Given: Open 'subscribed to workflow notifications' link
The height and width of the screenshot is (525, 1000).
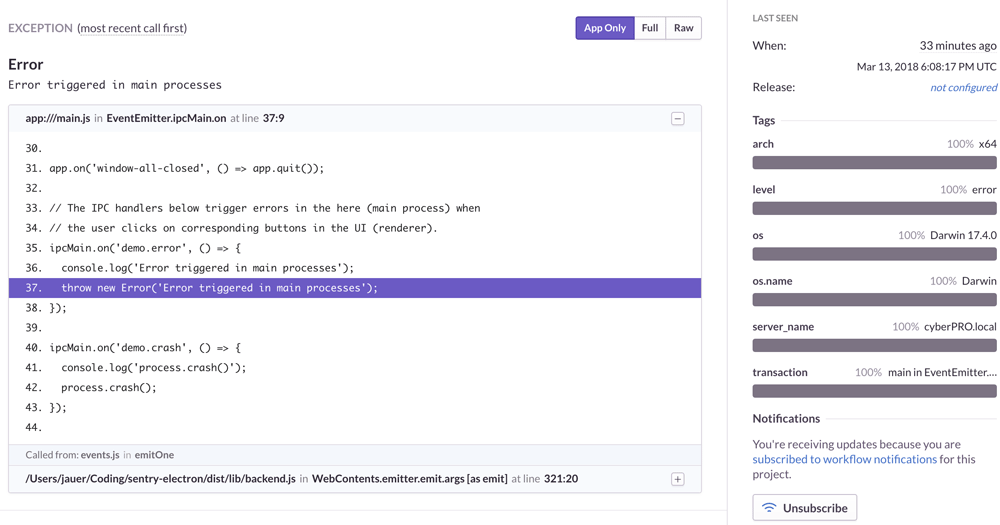Looking at the screenshot, I should coord(844,459).
